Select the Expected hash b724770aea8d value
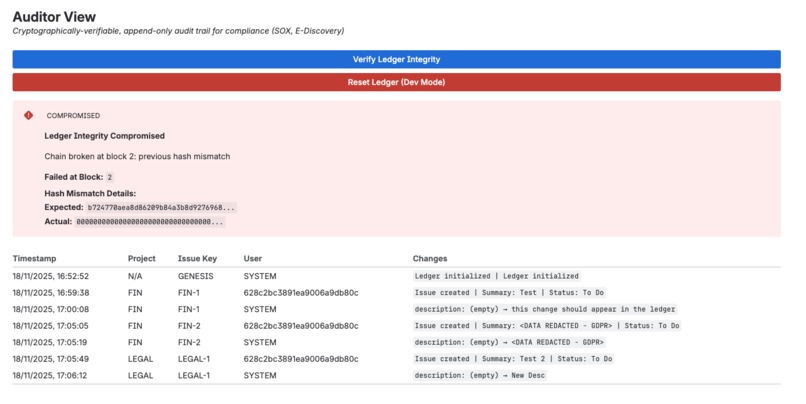This screenshot has height=404, width=806. (161, 208)
